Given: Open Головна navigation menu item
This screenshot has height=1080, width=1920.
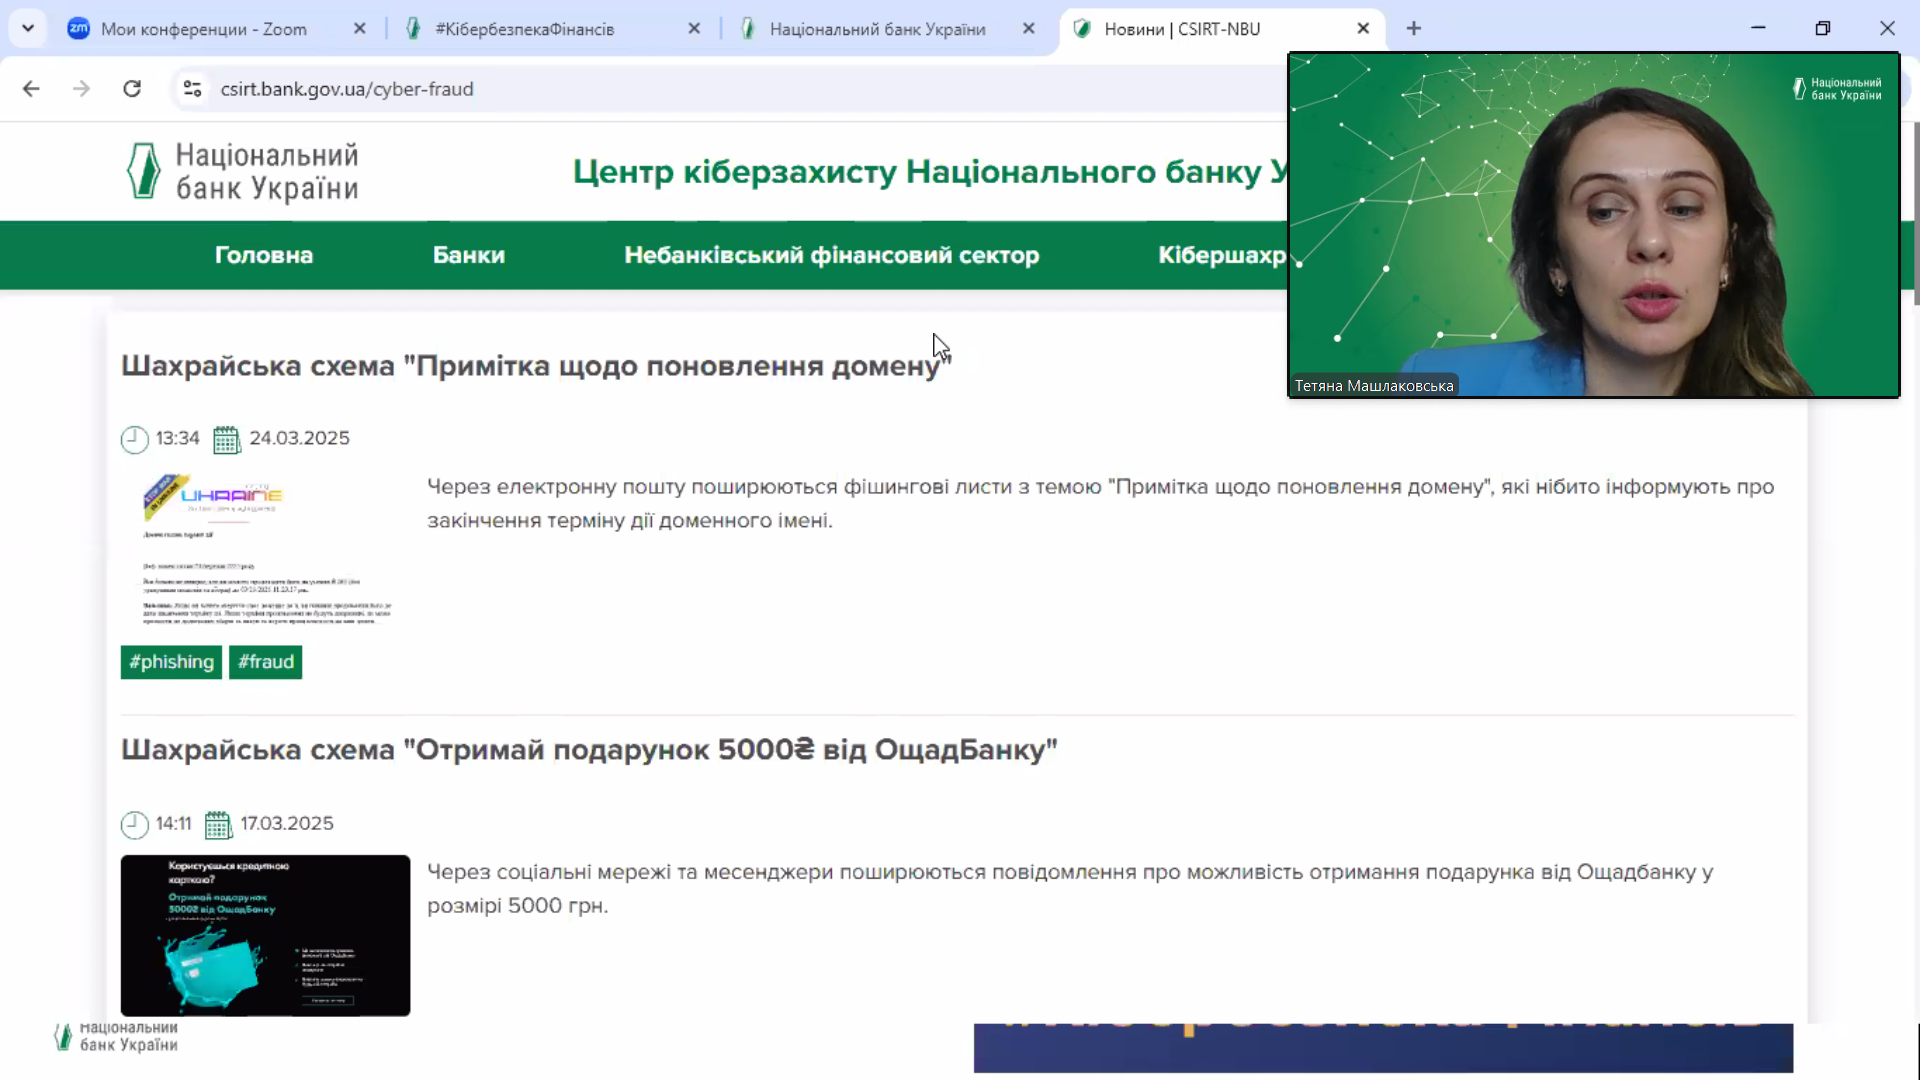Looking at the screenshot, I should tap(264, 255).
